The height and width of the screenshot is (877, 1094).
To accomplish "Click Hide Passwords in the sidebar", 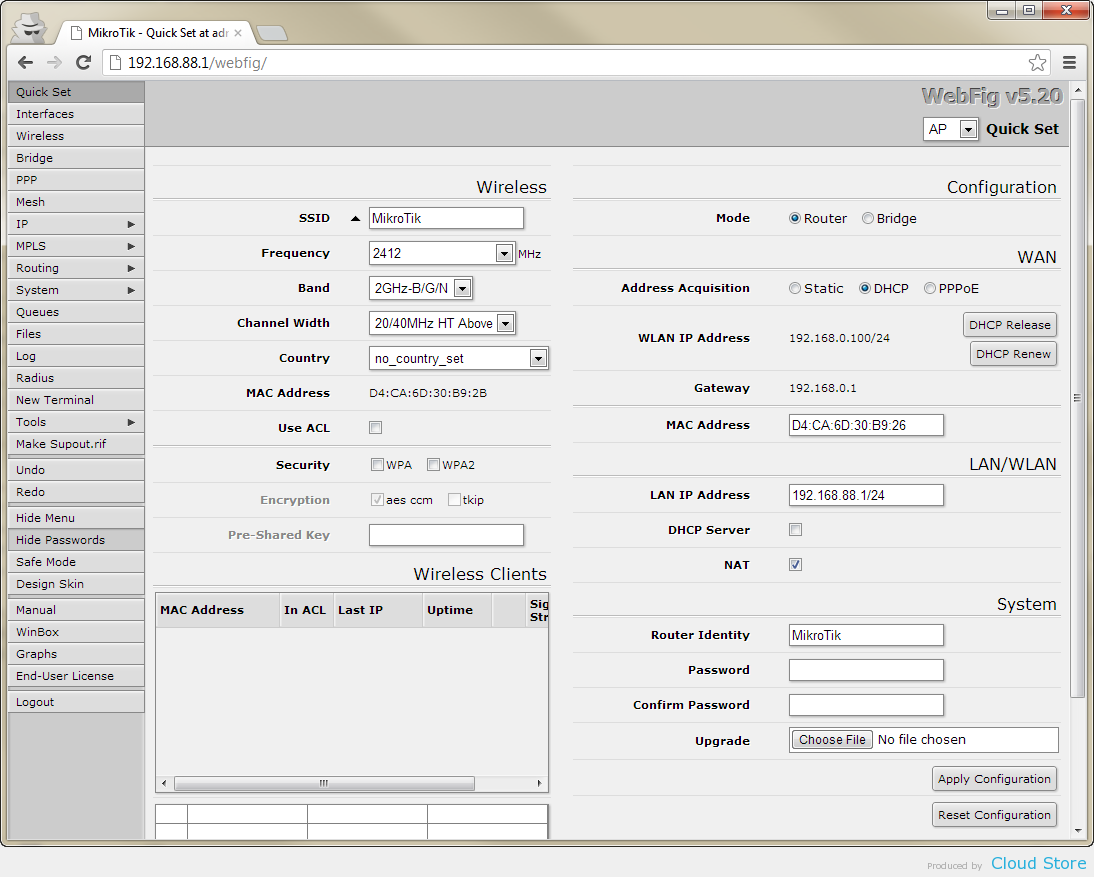I will tap(76, 540).
